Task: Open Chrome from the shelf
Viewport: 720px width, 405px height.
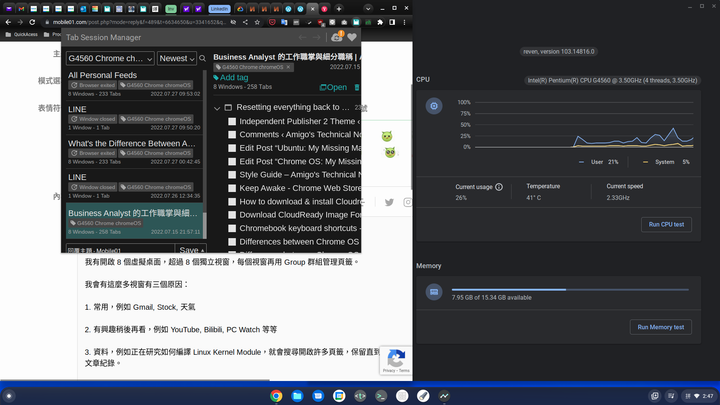Action: click(276, 396)
